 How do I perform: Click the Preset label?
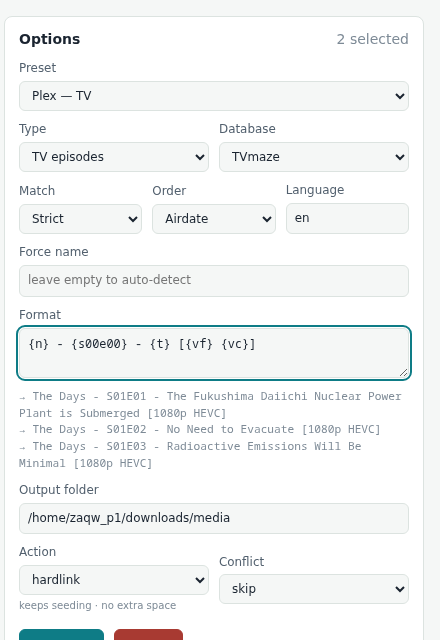38,68
